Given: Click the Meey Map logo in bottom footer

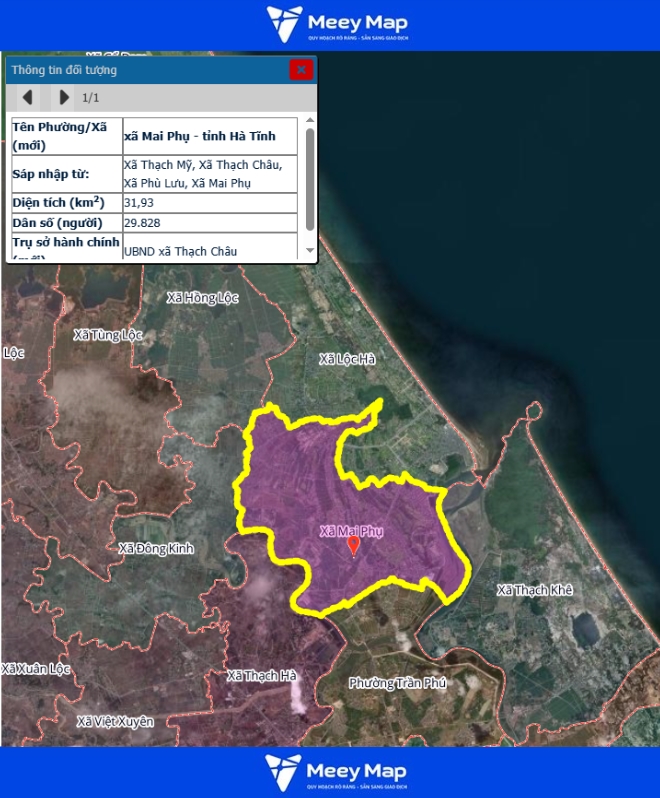Looking at the screenshot, I should click(x=336, y=772).
